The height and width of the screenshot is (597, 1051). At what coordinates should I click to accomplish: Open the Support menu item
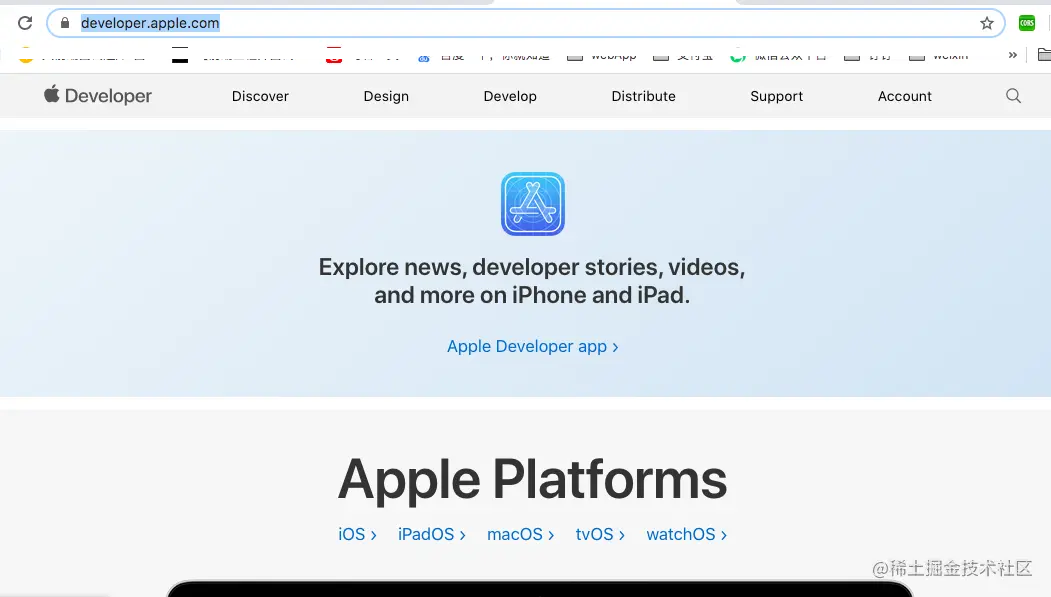coord(776,96)
